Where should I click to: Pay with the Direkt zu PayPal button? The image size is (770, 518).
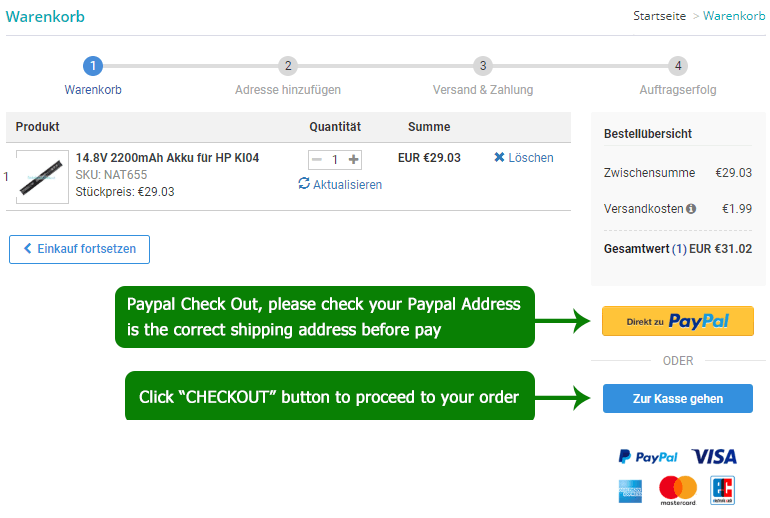coord(677,321)
